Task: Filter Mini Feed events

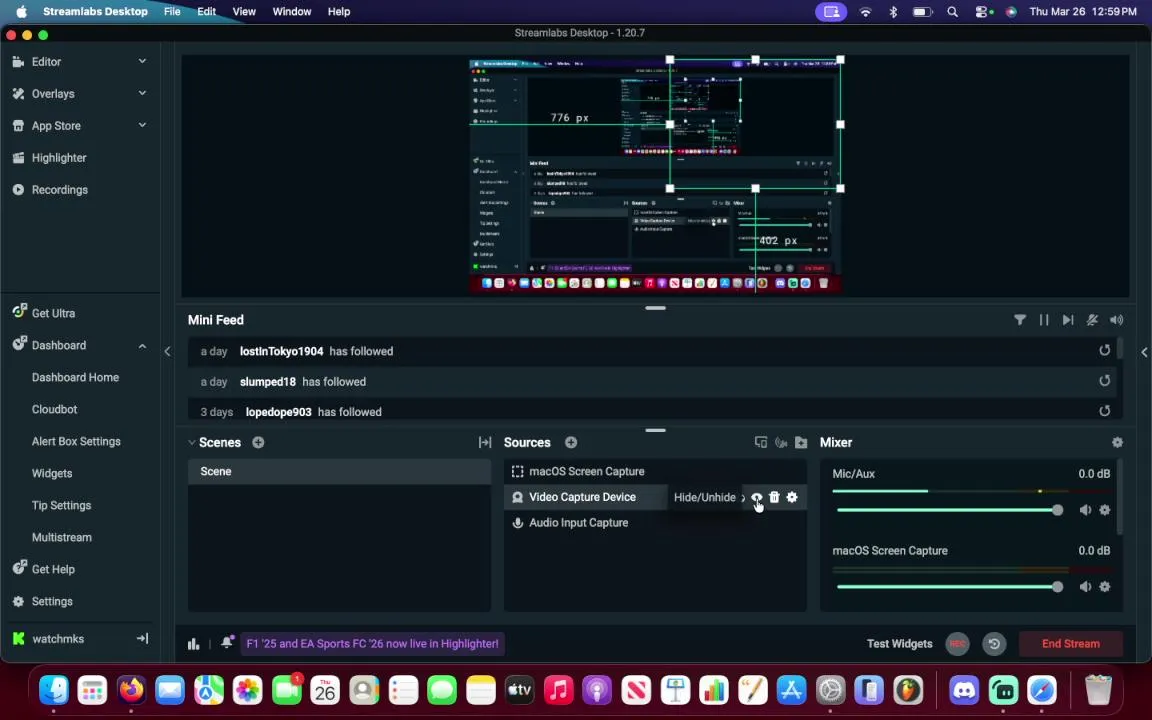Action: click(1020, 320)
